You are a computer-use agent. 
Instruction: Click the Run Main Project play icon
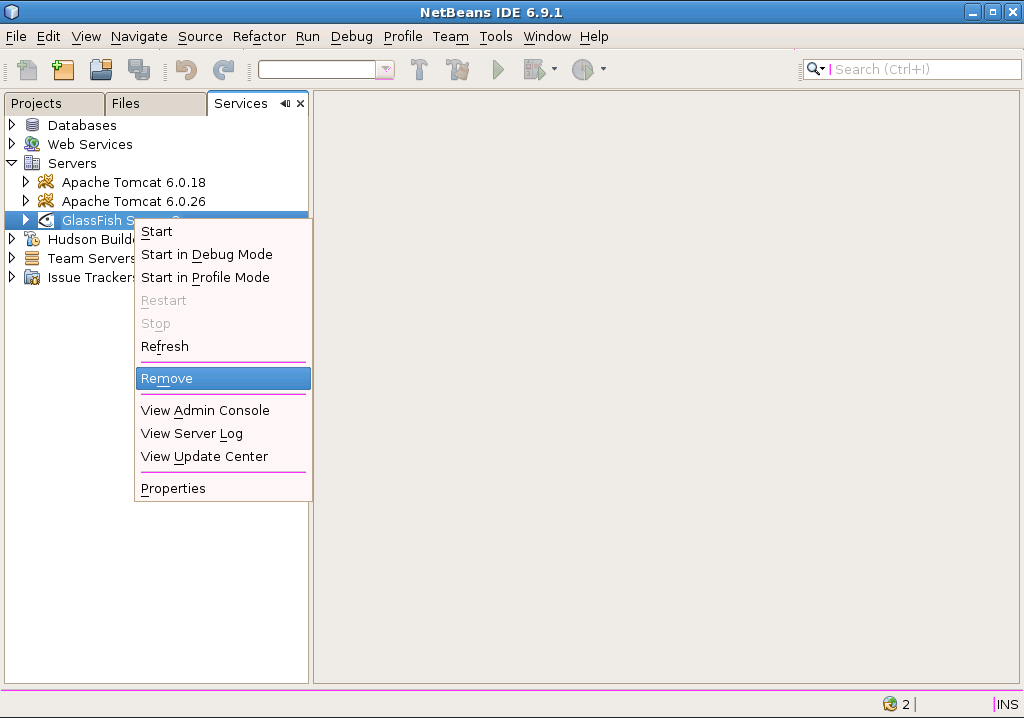(498, 70)
